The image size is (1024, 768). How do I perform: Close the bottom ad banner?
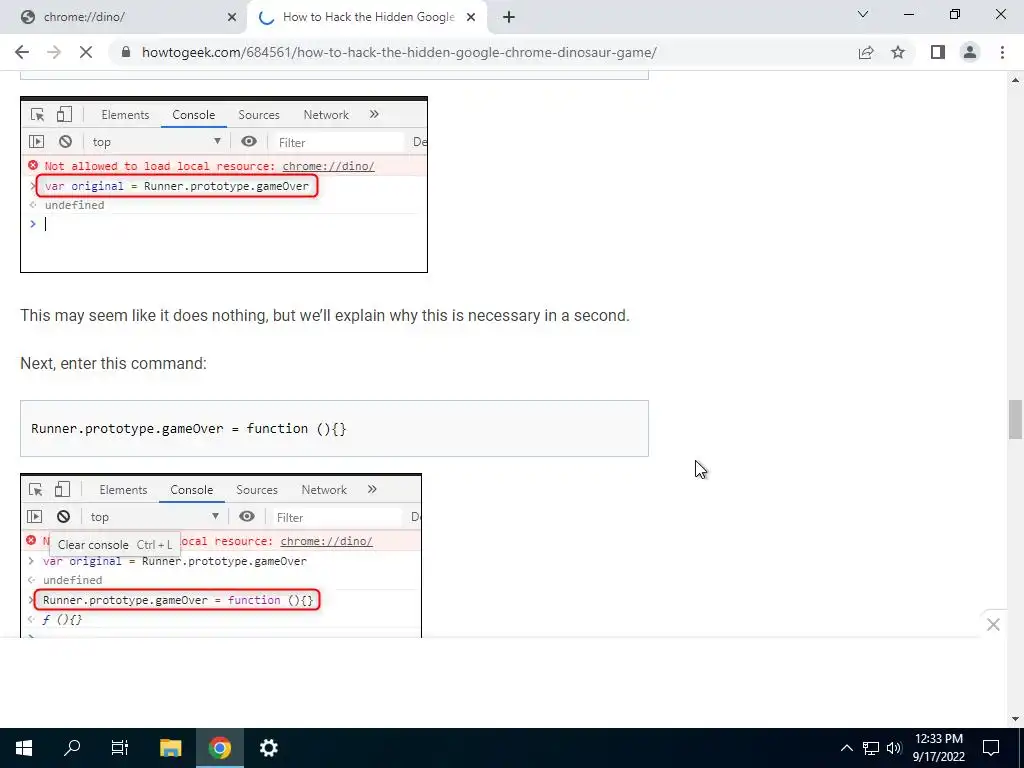tap(993, 625)
